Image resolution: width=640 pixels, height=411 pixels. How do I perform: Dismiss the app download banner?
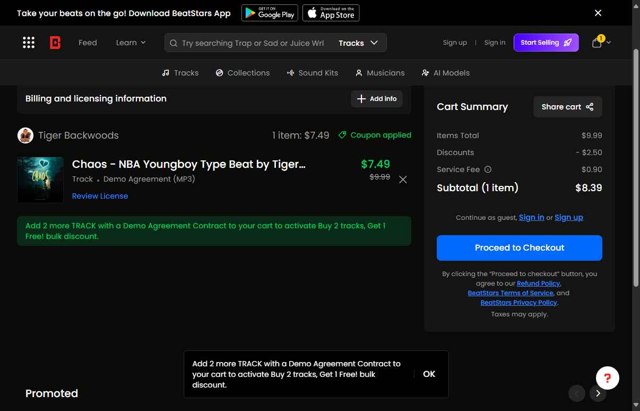[598, 13]
